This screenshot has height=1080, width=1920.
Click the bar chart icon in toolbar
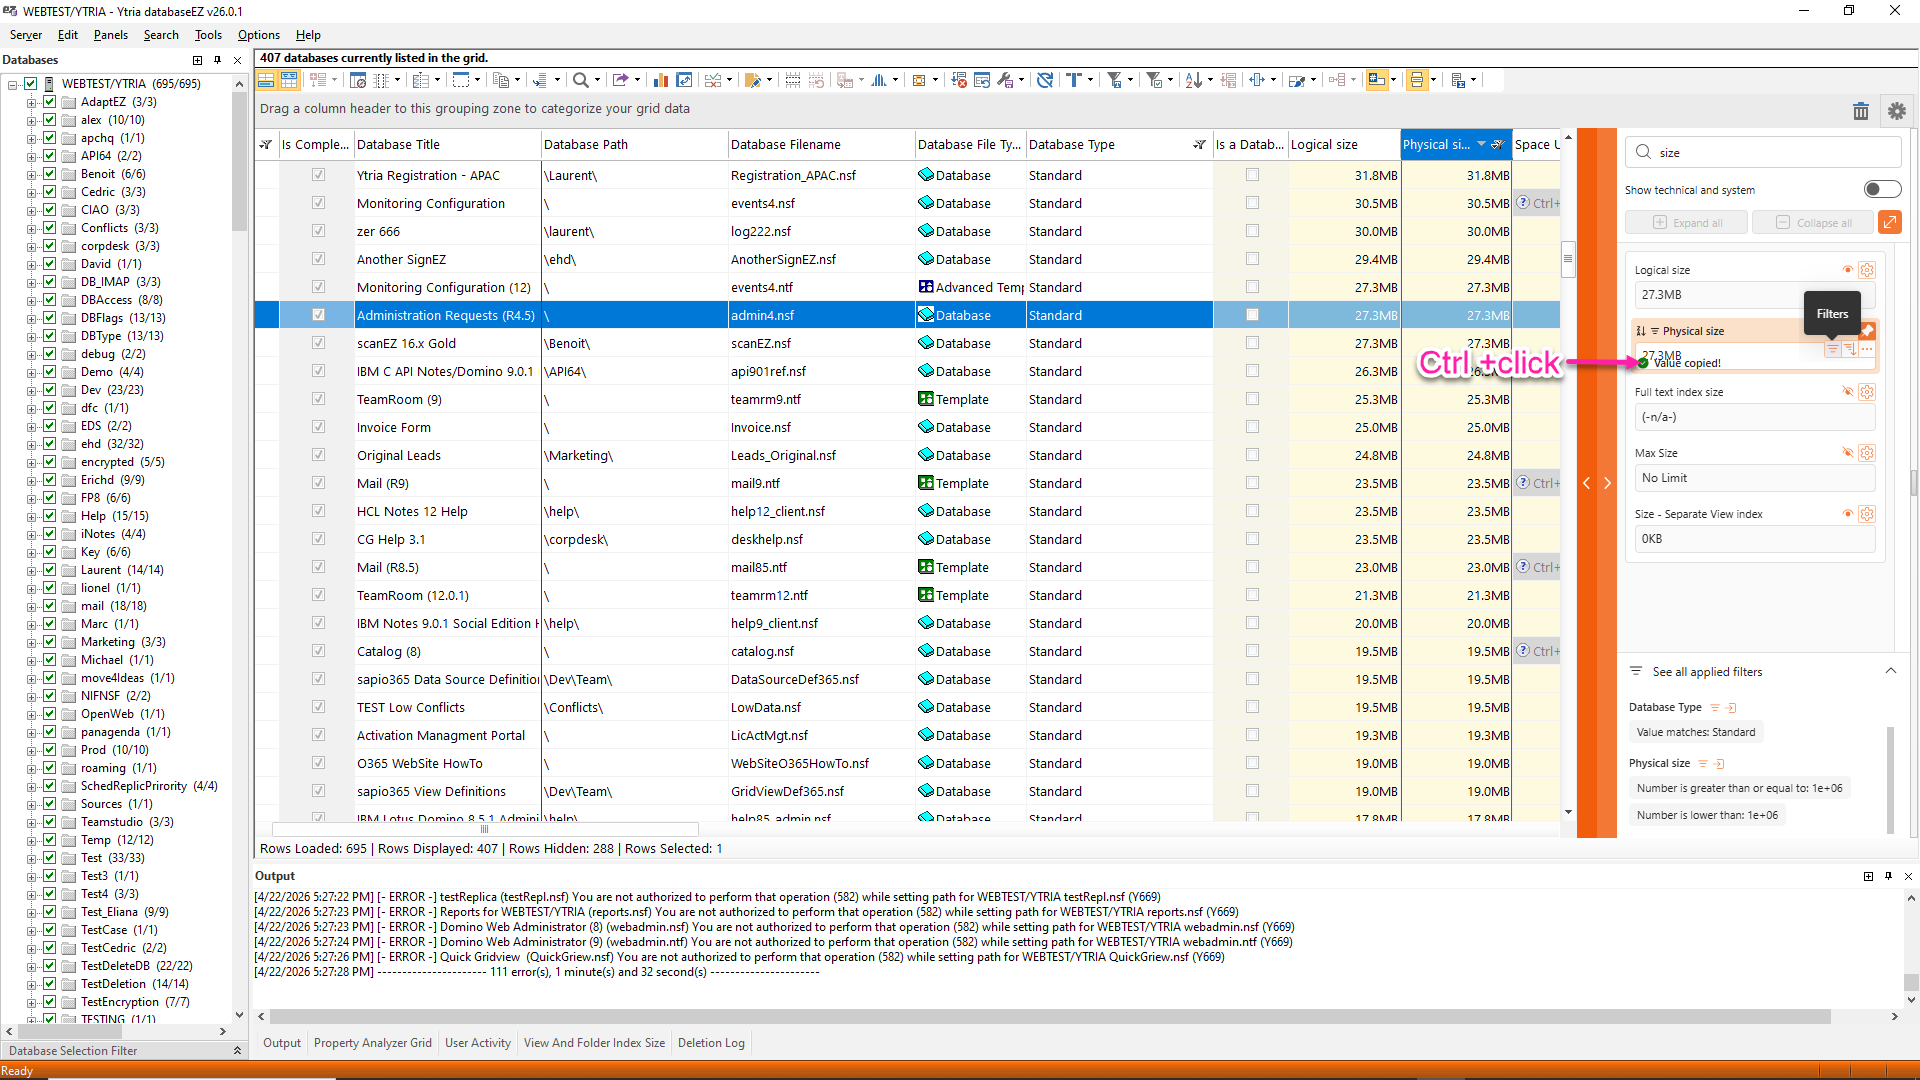(x=660, y=80)
